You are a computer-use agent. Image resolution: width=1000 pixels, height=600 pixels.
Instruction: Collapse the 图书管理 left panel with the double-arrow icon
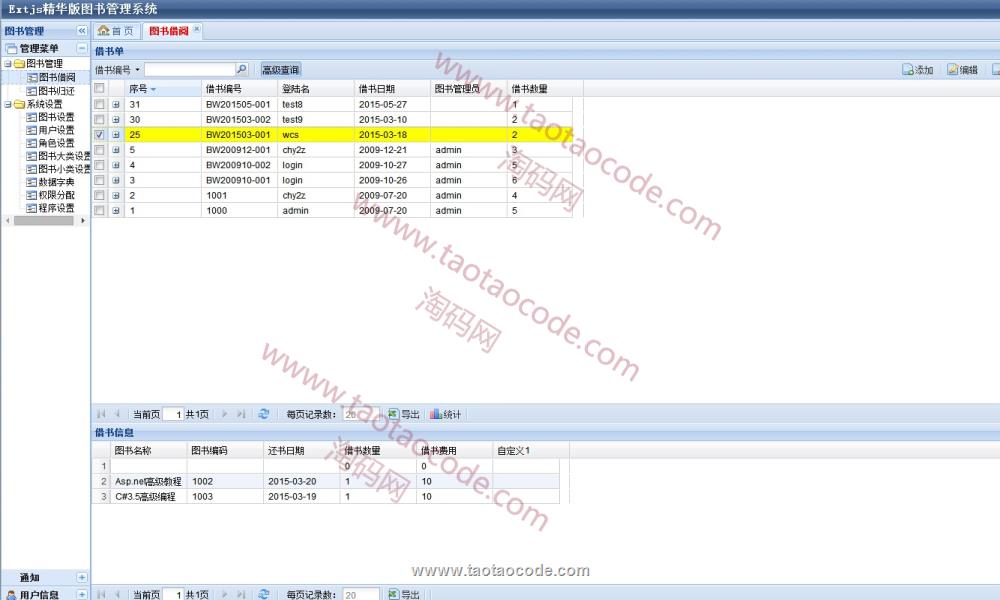coord(82,31)
